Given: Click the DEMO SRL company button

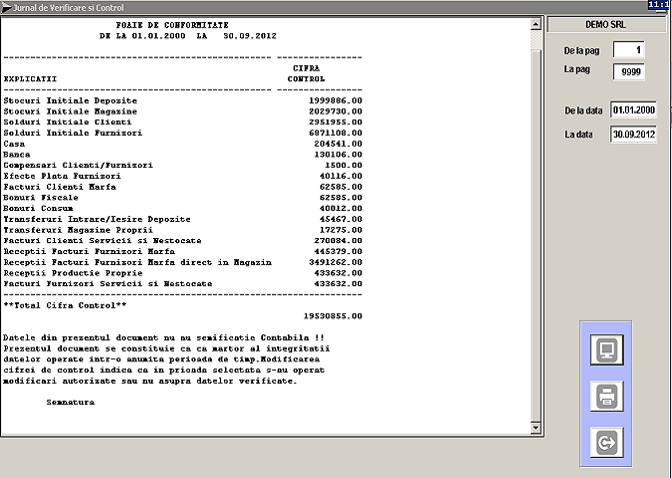Looking at the screenshot, I should (x=607, y=24).
